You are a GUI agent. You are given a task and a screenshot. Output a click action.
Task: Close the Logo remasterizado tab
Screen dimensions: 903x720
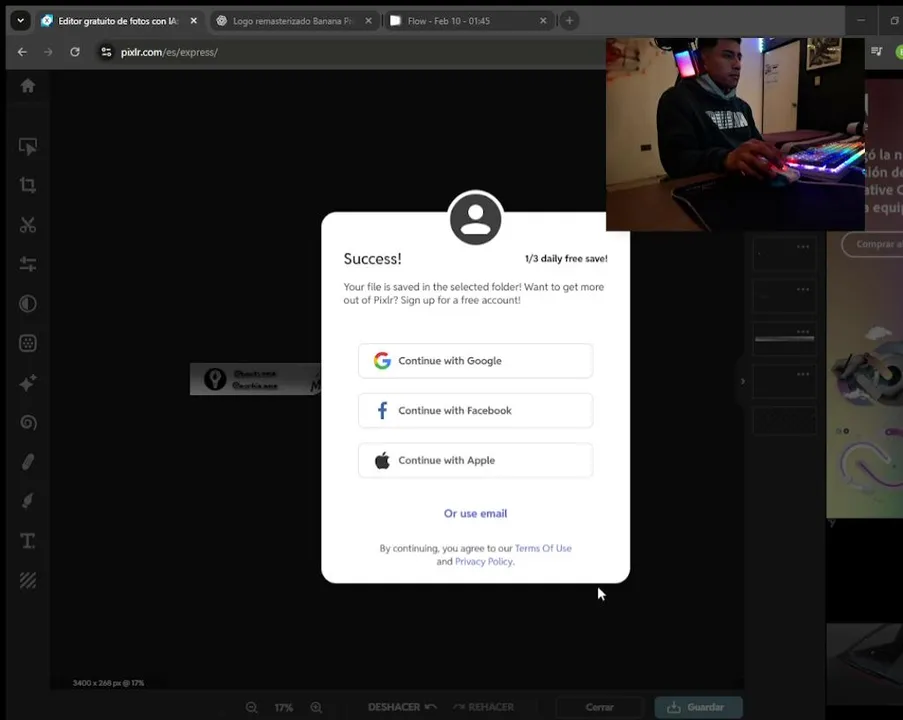pyautogui.click(x=369, y=21)
